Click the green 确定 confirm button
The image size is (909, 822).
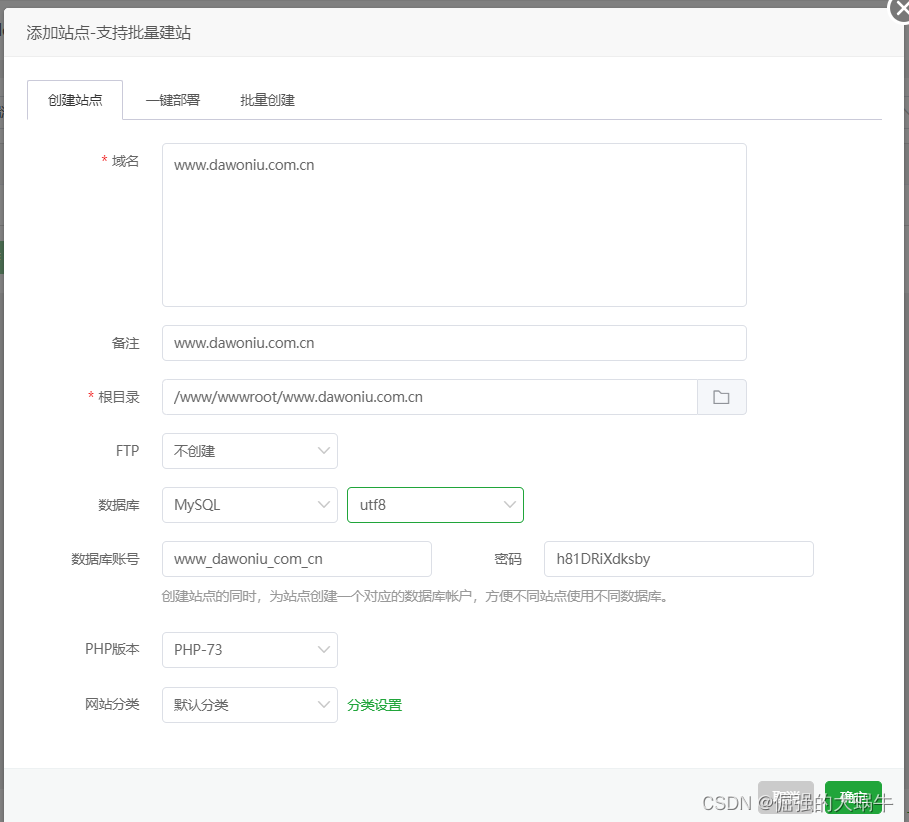click(853, 797)
